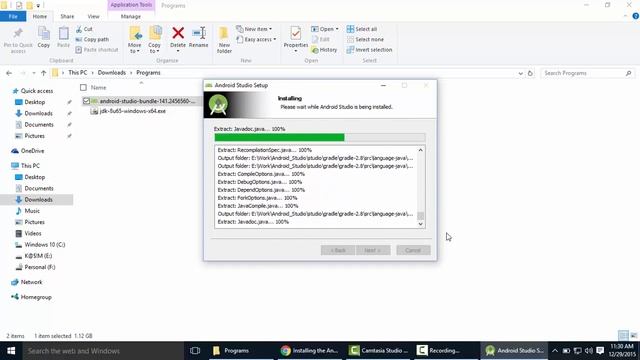Sort files by Name column header
The height and width of the screenshot is (360, 640).
tap(98, 88)
